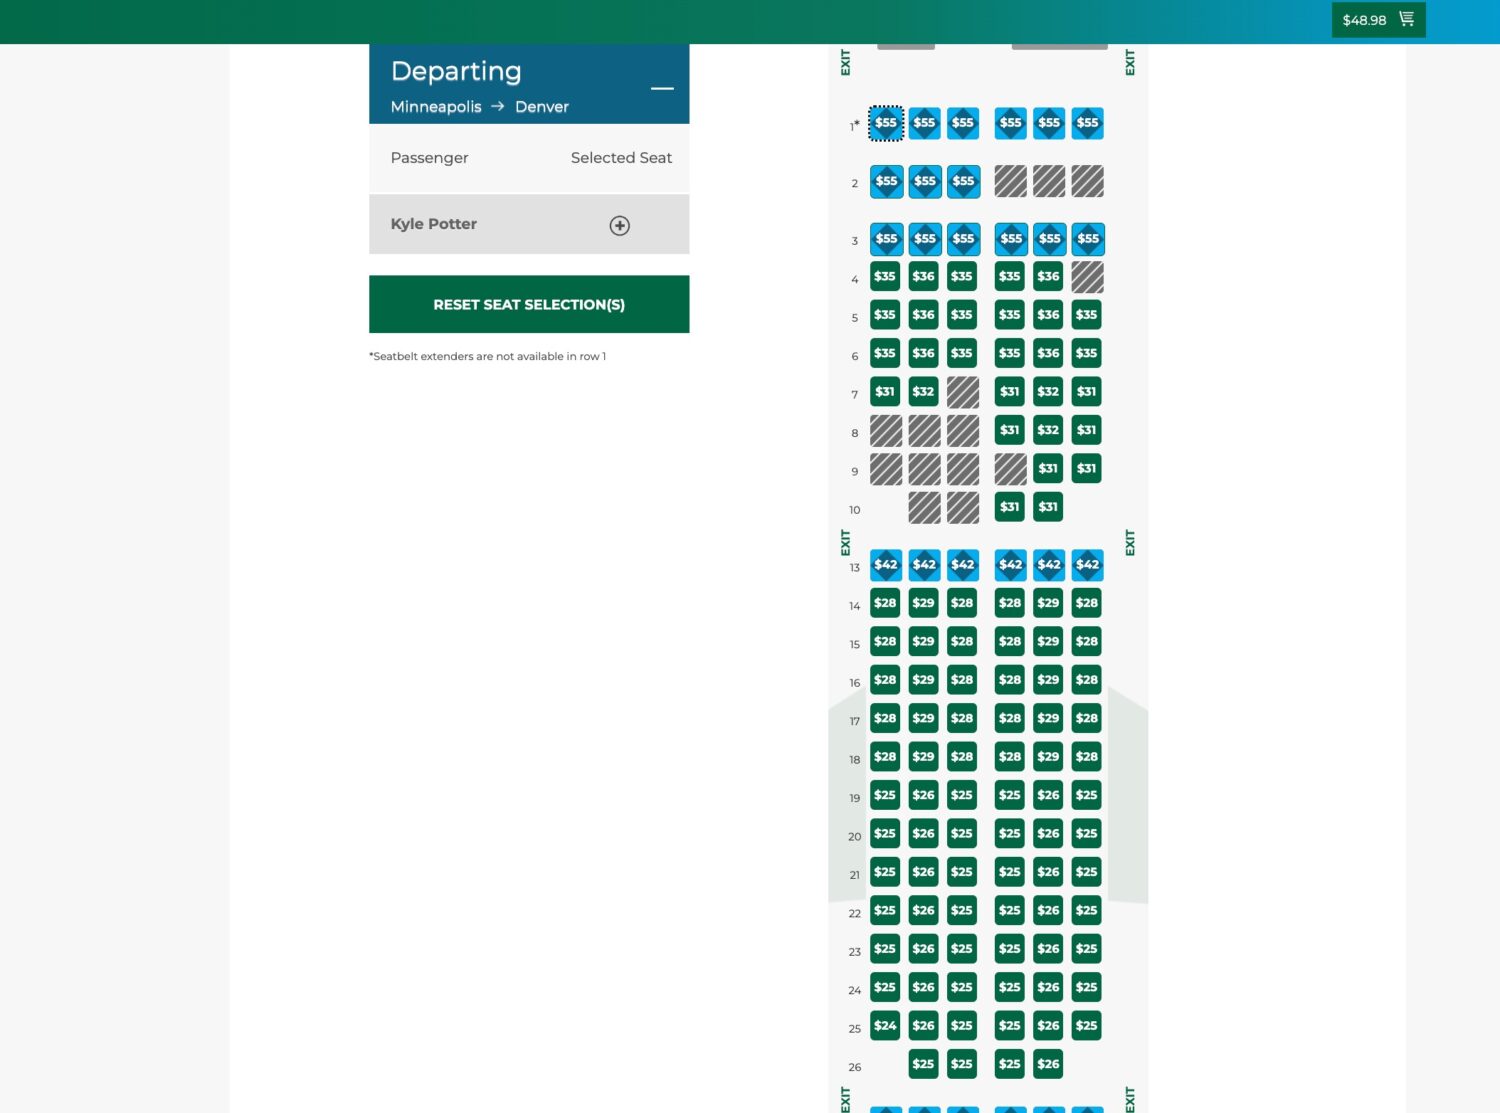The height and width of the screenshot is (1113, 1500).
Task: Select a $31 window seat in row 7
Action: (x=885, y=391)
